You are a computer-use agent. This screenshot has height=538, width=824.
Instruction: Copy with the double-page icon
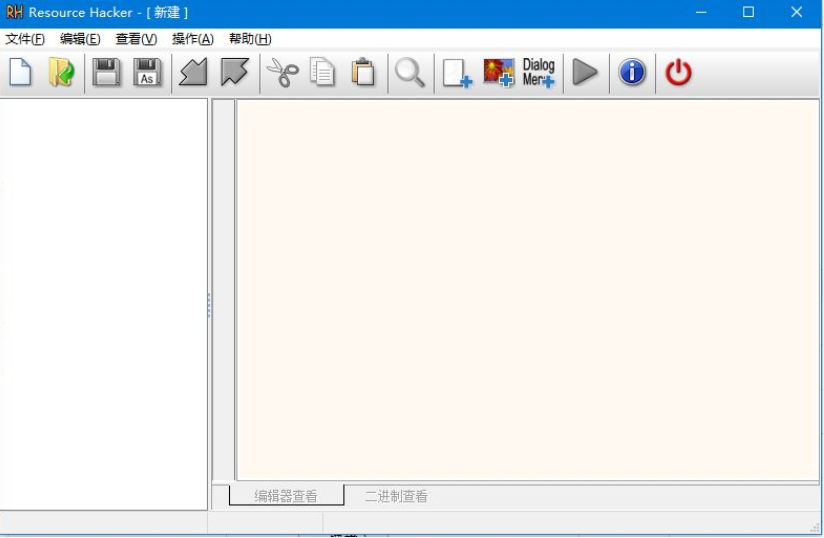pos(322,73)
